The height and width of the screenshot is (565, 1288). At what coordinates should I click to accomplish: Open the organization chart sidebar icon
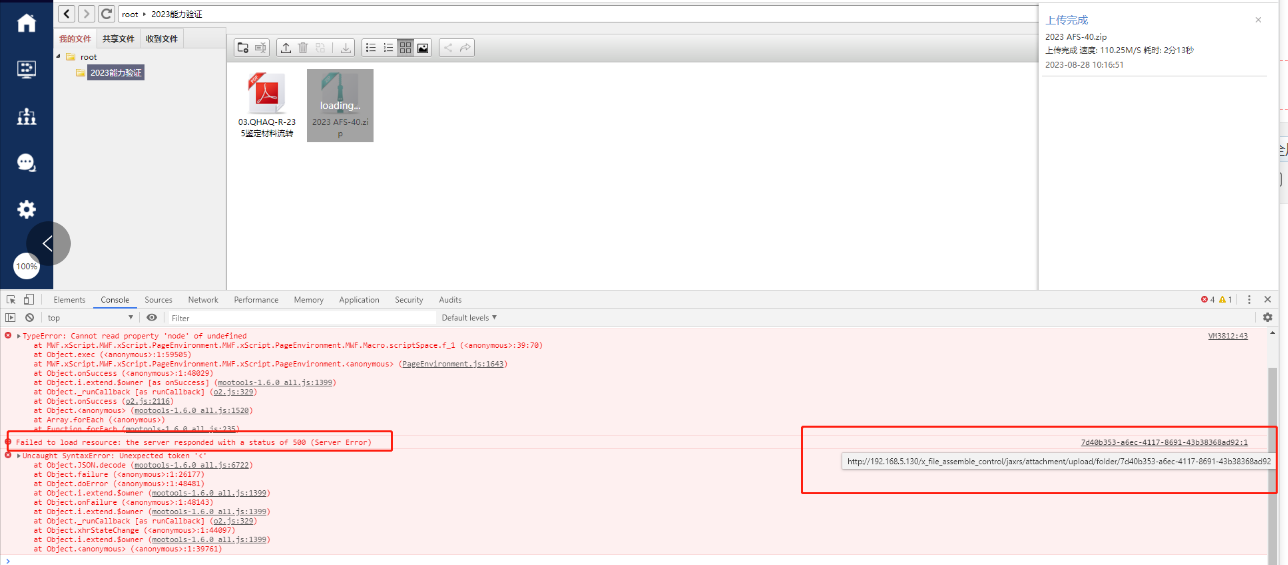tap(26, 116)
